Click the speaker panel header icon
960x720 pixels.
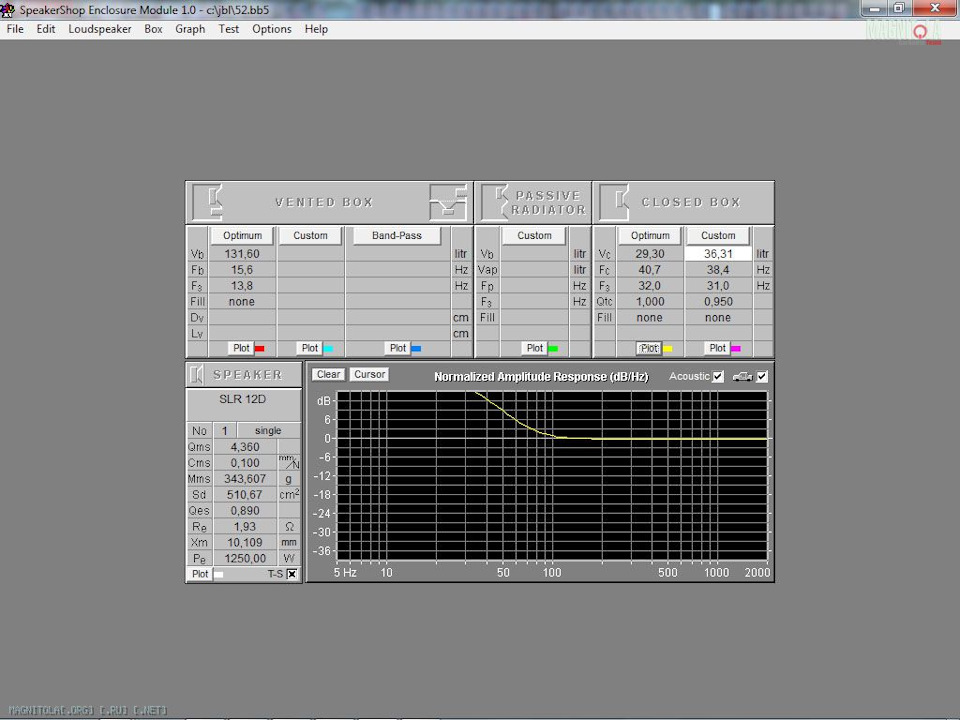point(197,375)
